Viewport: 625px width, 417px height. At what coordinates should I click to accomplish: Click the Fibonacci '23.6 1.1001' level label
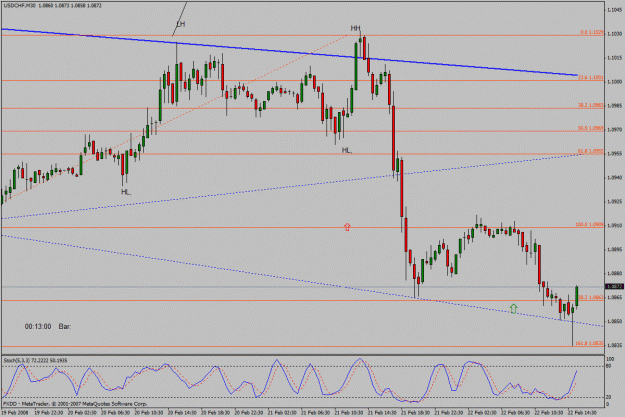point(591,77)
